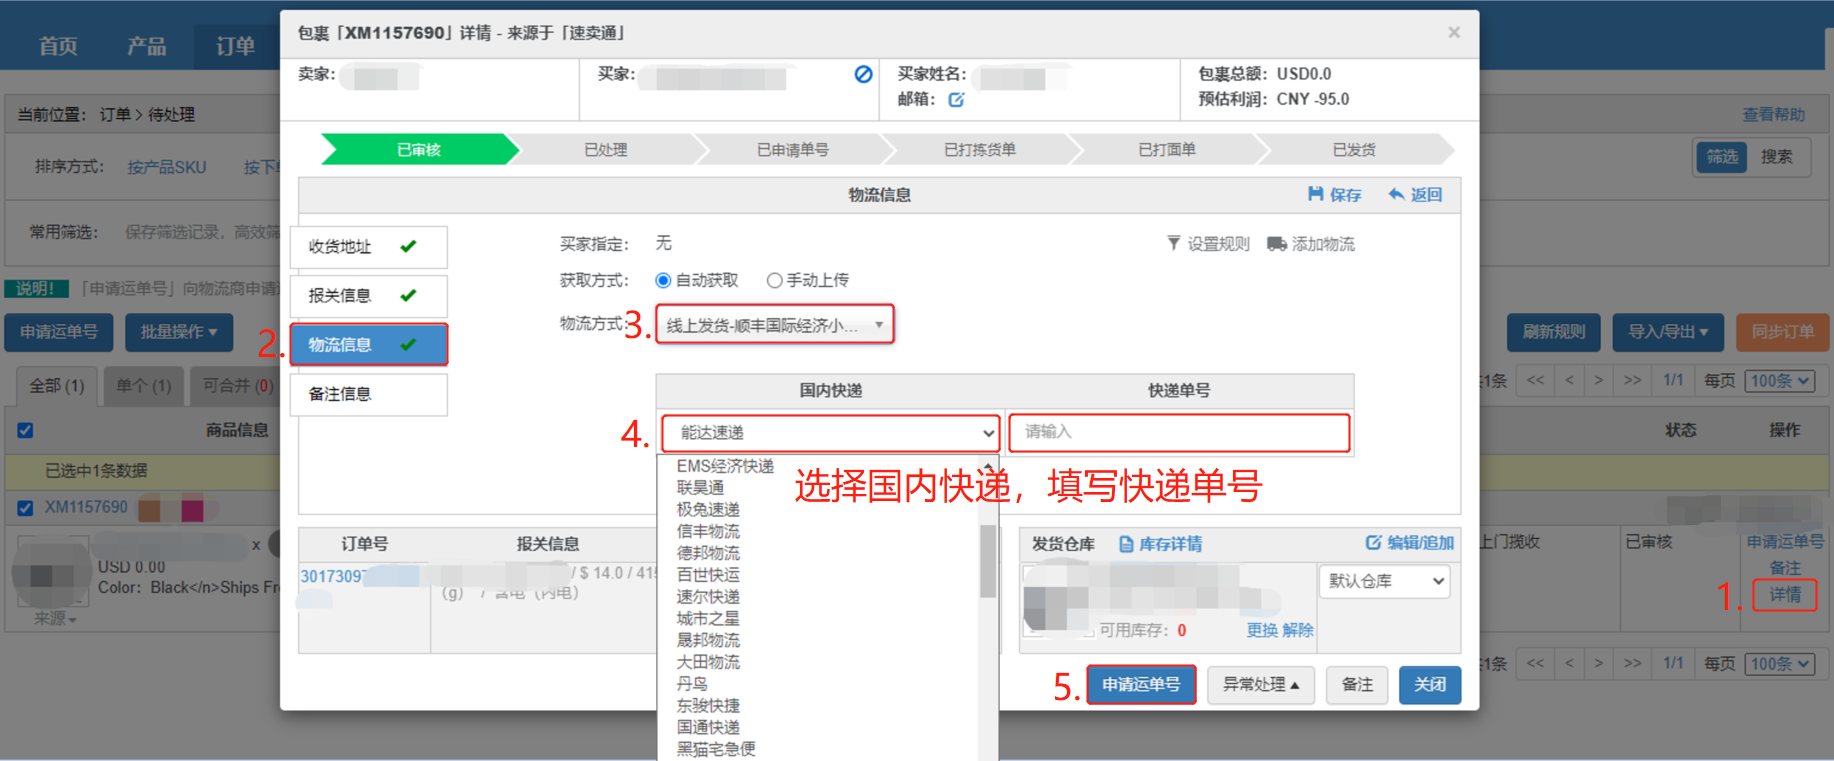The height and width of the screenshot is (761, 1834).
Task: Select 丹鸟 from the courier list
Action: [692, 684]
